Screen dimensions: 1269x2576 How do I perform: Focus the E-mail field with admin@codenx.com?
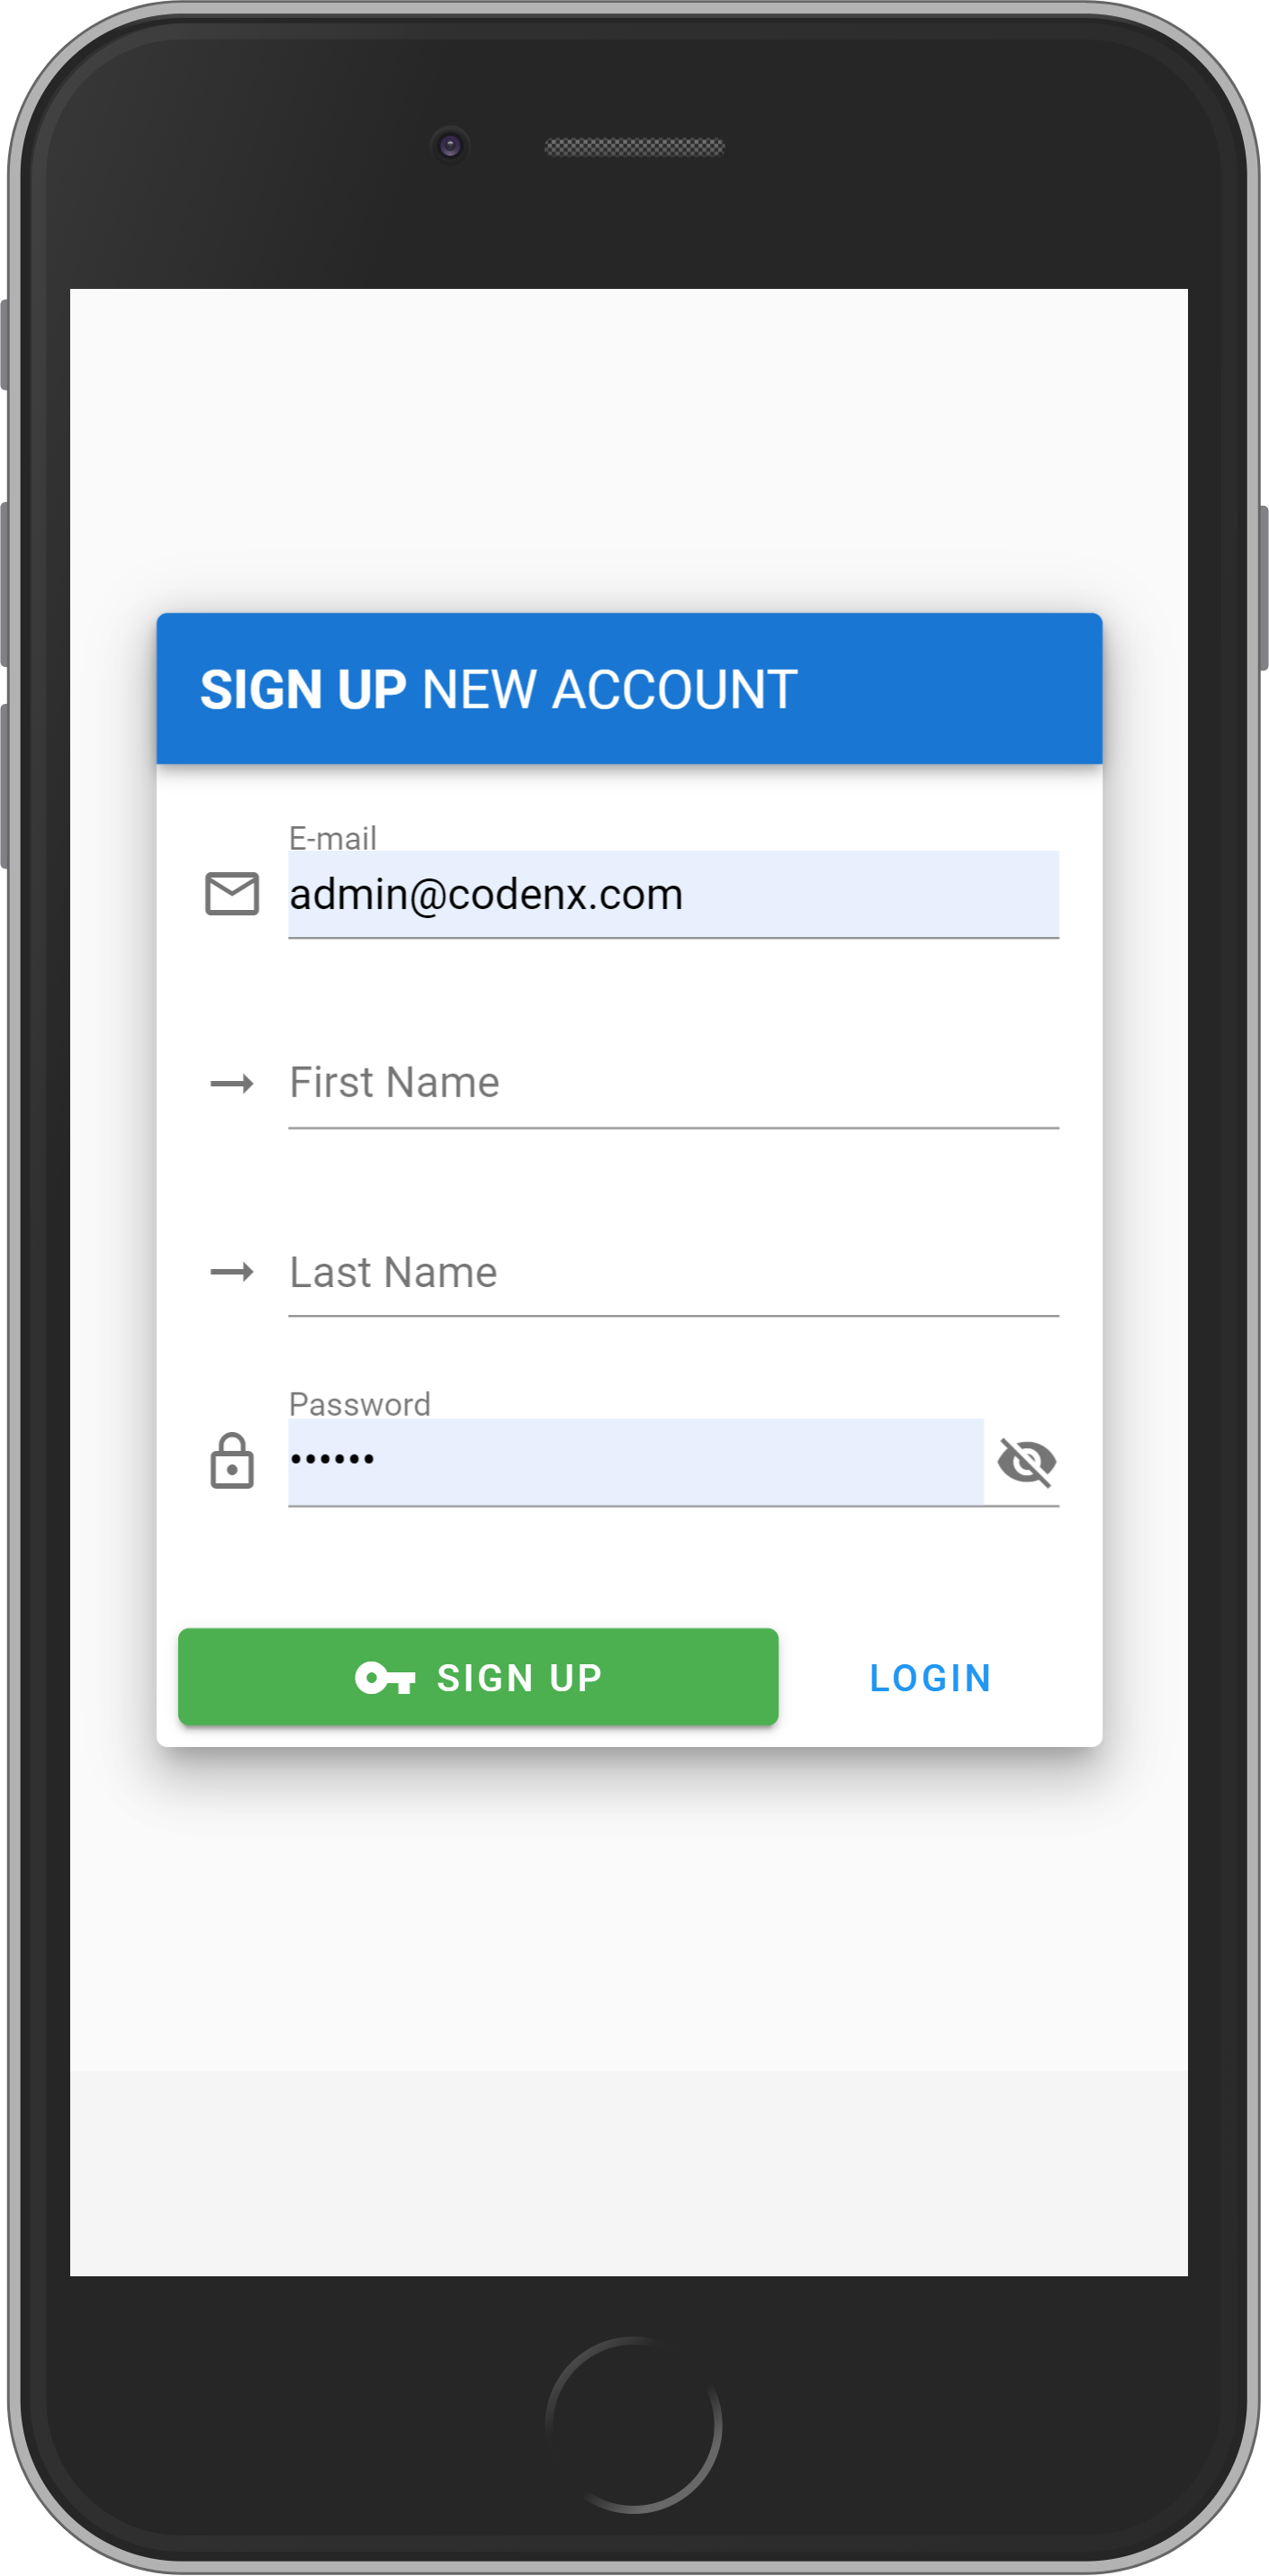coord(673,894)
